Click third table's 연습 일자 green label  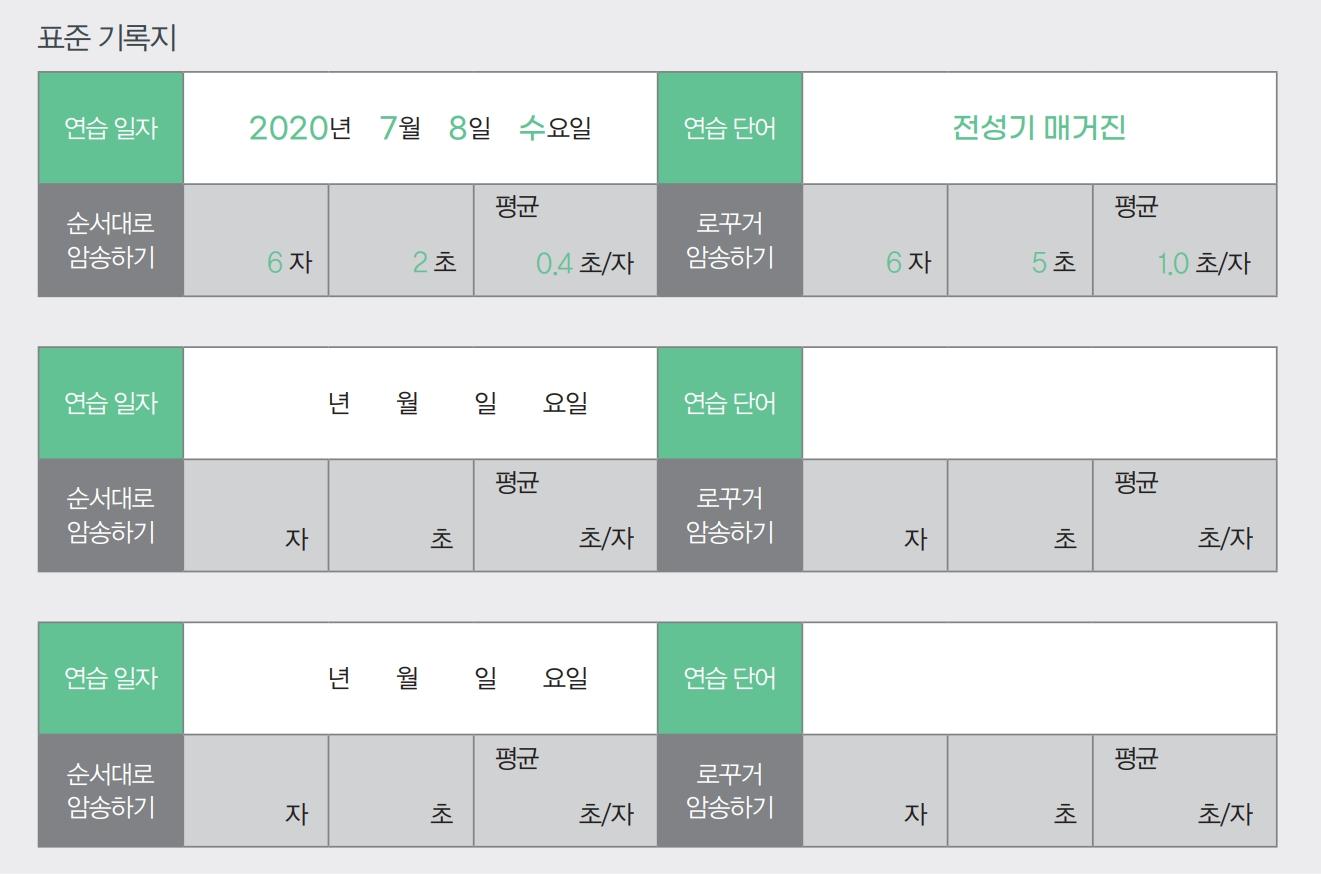click(111, 678)
